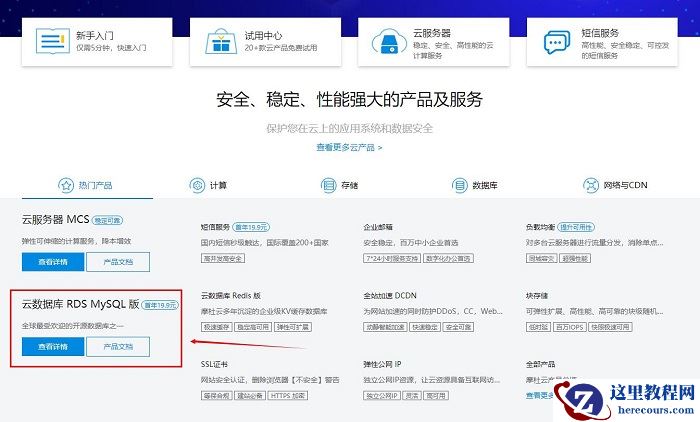Open the top 云服务器 card title

coord(432,33)
